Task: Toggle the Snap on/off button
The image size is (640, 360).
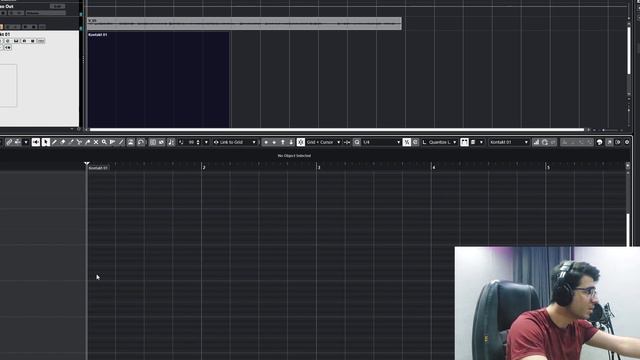Action: (301, 142)
